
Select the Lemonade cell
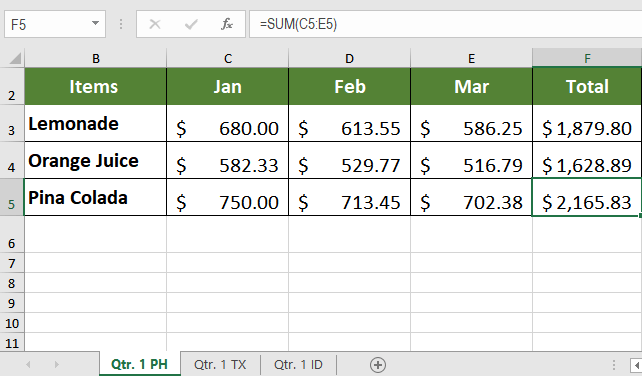click(95, 123)
